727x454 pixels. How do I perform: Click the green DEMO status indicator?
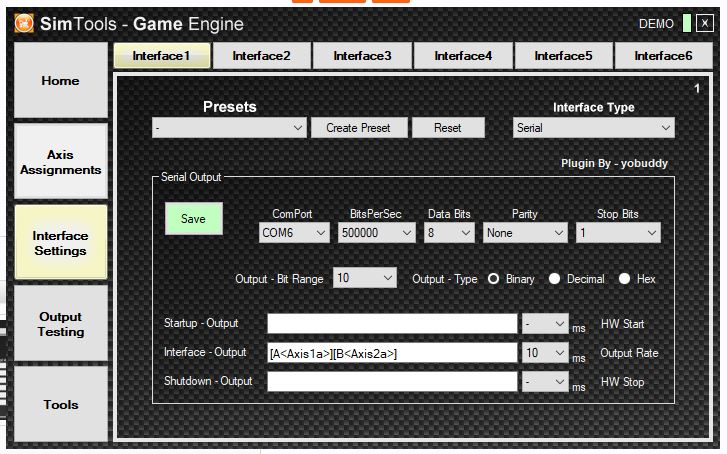coord(687,23)
